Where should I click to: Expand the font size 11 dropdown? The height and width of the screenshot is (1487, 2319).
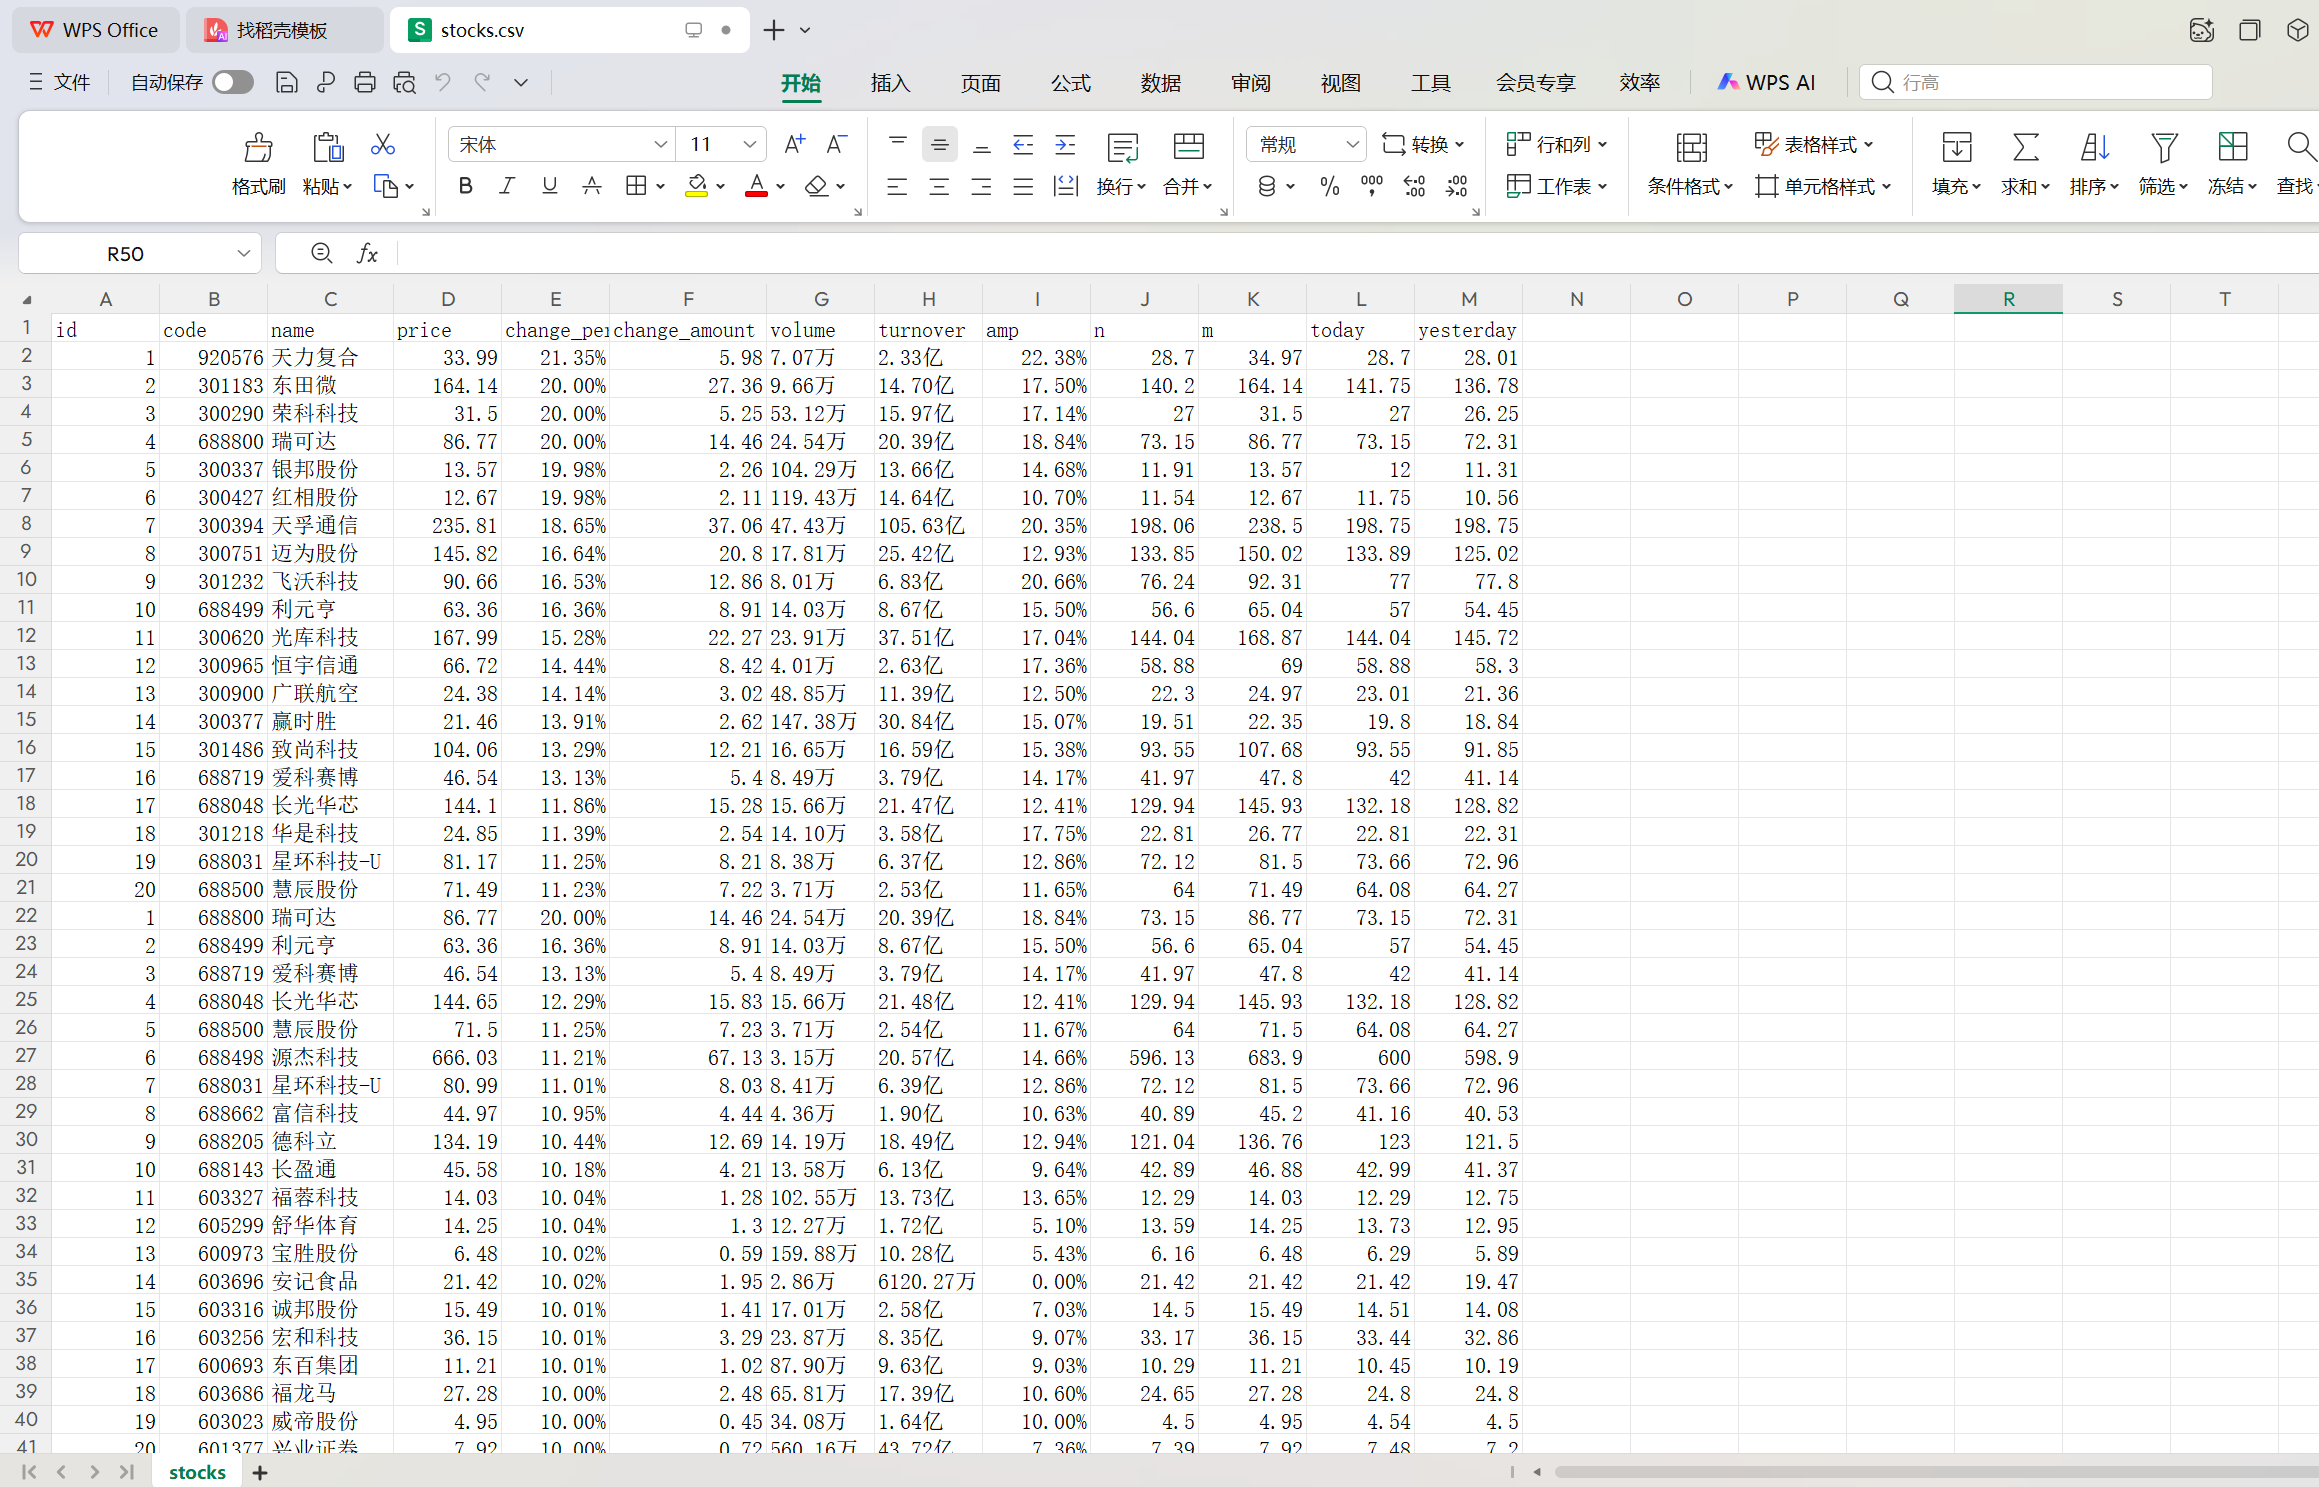pyautogui.click(x=749, y=145)
